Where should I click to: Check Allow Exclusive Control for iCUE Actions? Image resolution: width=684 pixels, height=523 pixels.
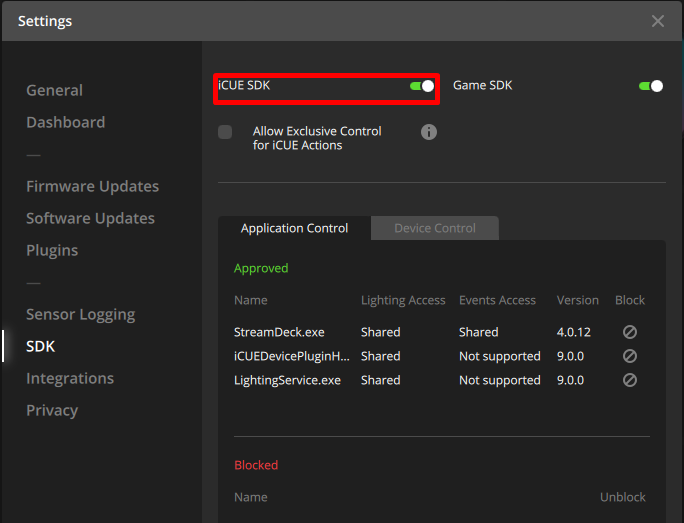pos(225,132)
